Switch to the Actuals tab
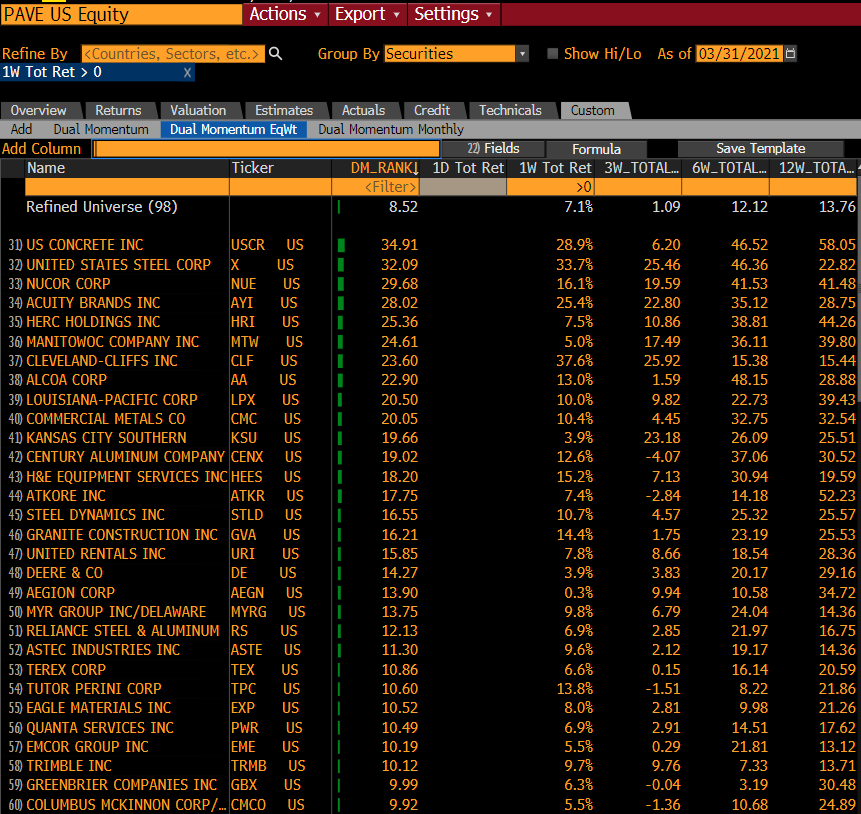 [x=364, y=110]
